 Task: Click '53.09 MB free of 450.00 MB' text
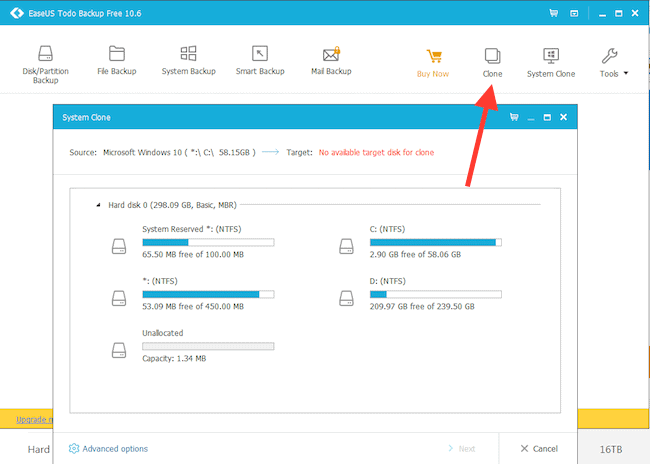pos(193,306)
